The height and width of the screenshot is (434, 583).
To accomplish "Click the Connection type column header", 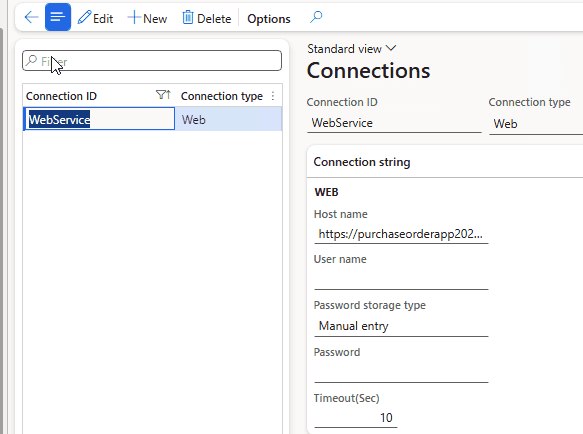I will [222, 96].
